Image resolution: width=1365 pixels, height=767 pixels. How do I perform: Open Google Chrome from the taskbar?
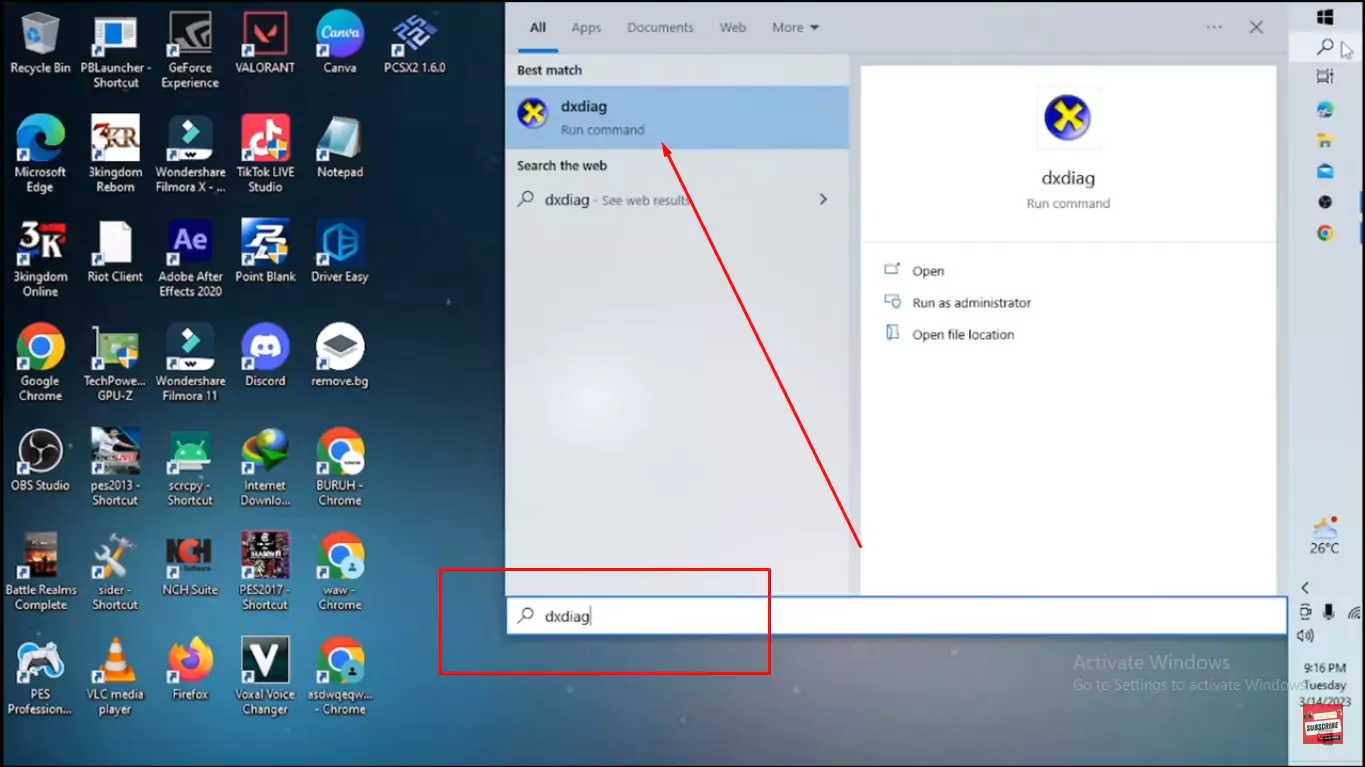tap(1326, 233)
